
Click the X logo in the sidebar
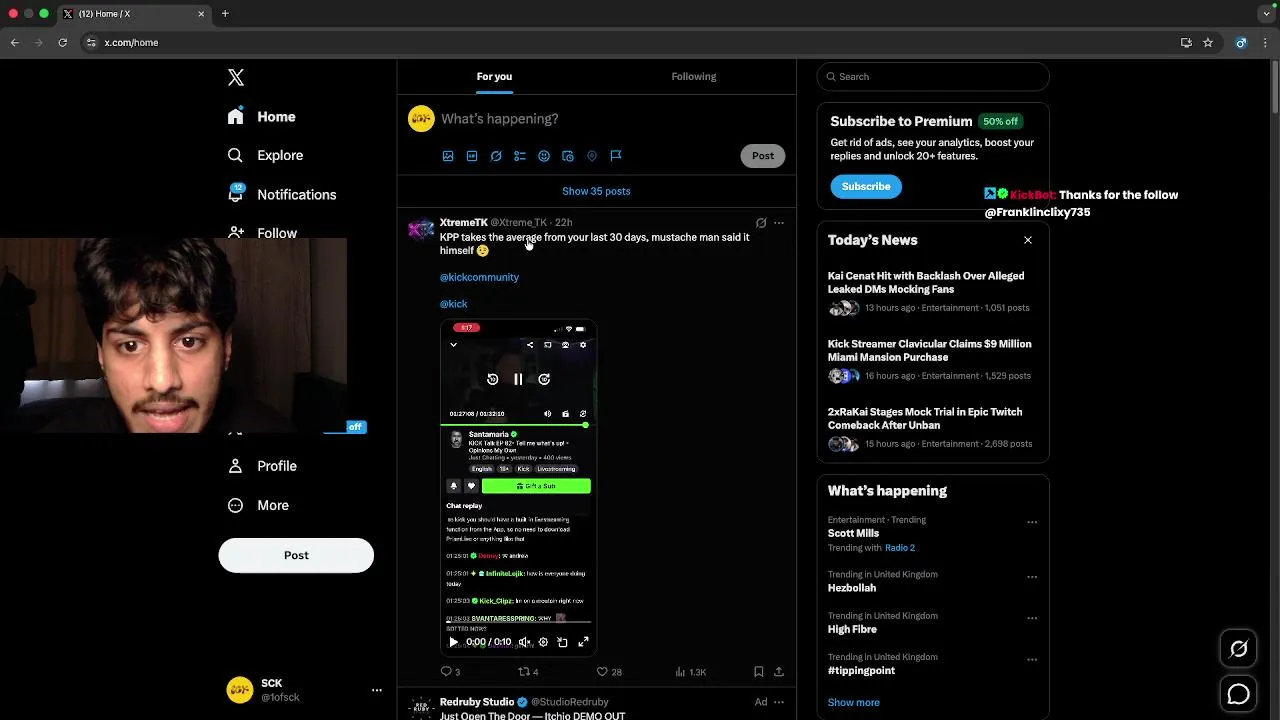[236, 78]
